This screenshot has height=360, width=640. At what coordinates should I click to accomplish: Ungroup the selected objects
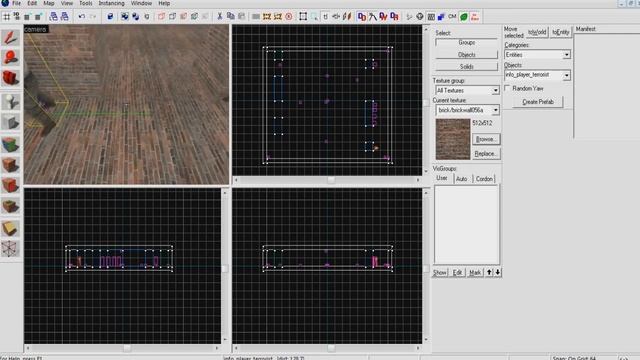pyautogui.click(x=136, y=17)
